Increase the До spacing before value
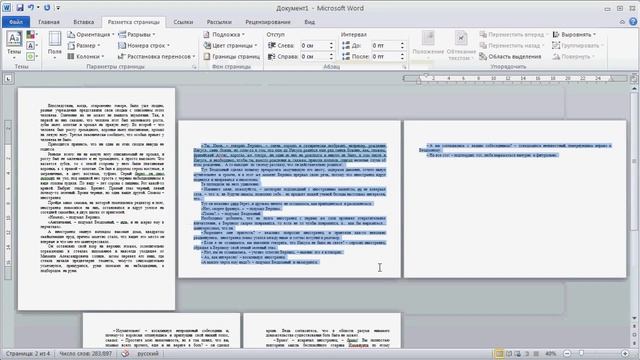 402,43
